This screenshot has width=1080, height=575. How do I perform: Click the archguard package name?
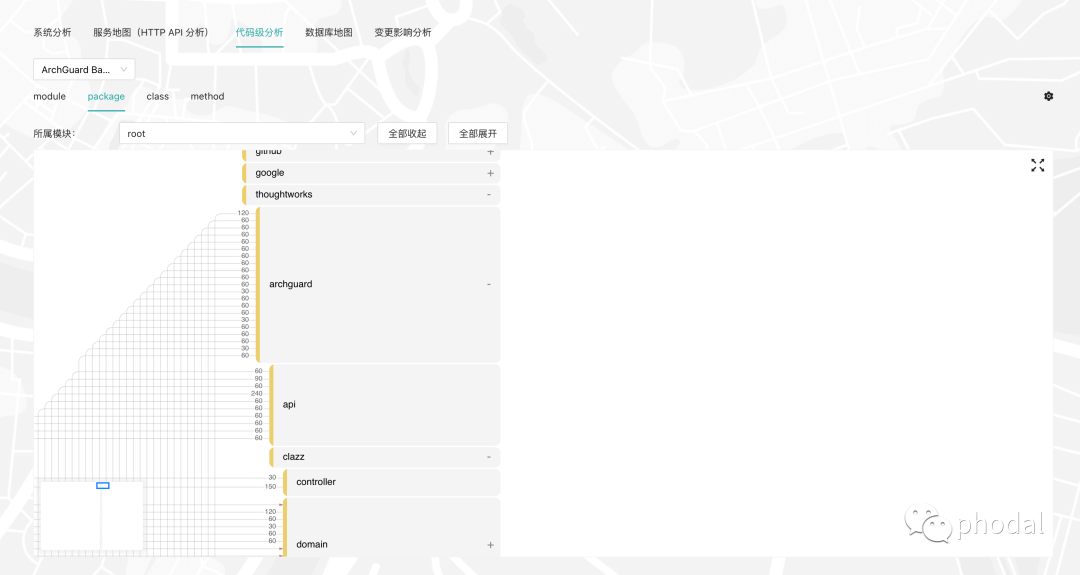291,284
